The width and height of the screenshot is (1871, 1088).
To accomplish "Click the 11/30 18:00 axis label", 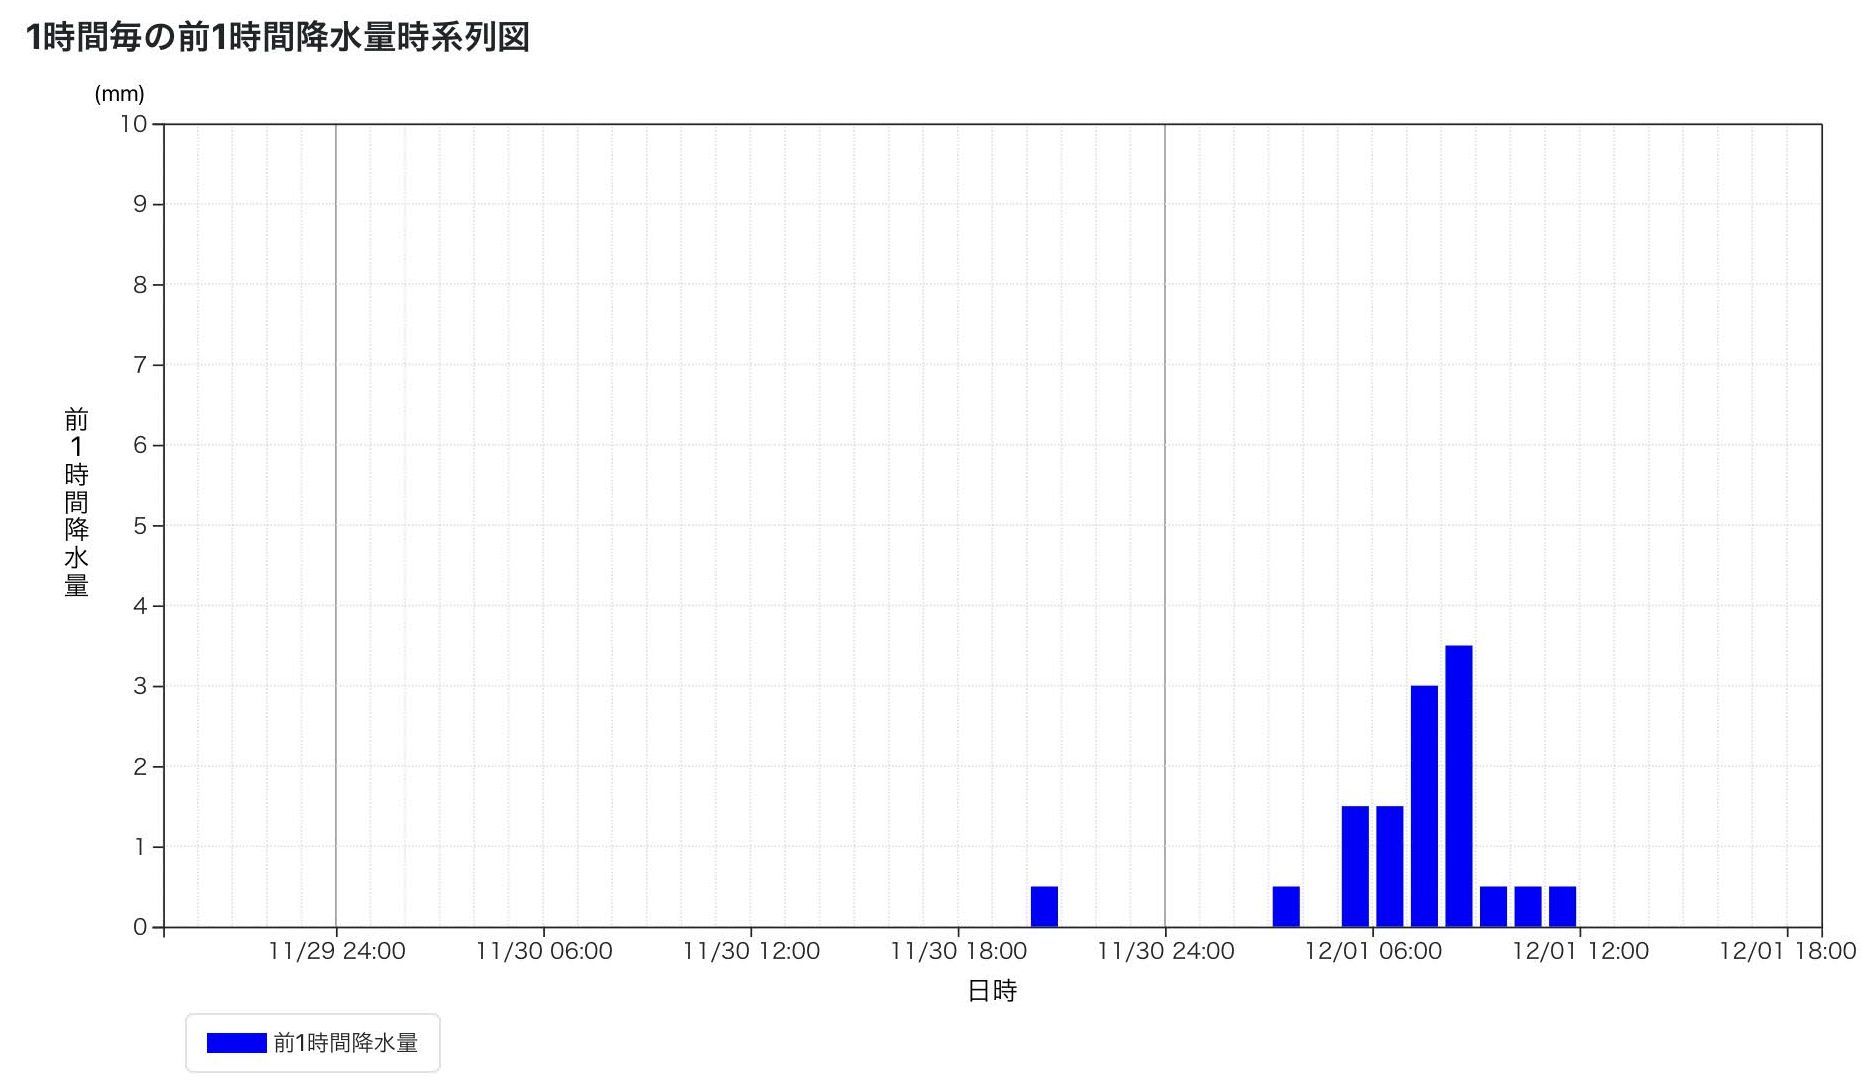I will pos(959,951).
